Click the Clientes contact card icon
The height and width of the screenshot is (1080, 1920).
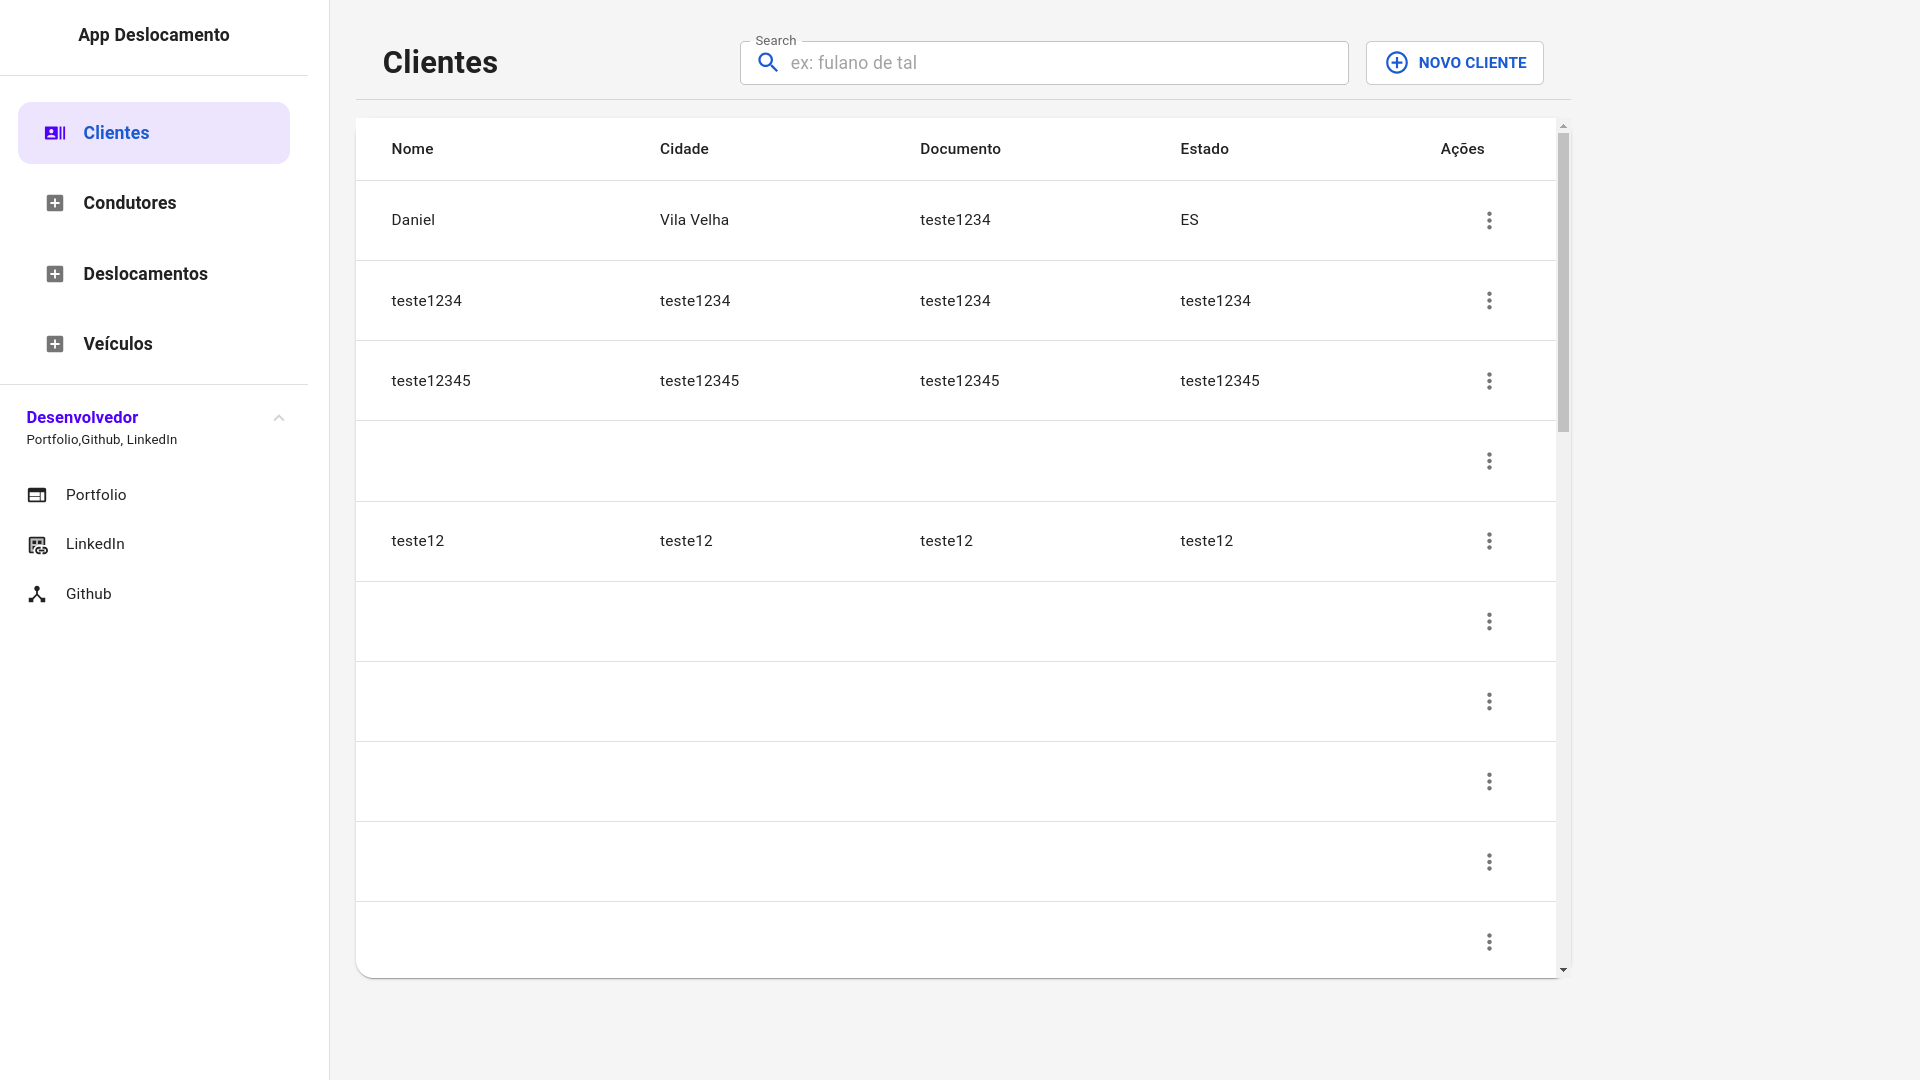55,133
